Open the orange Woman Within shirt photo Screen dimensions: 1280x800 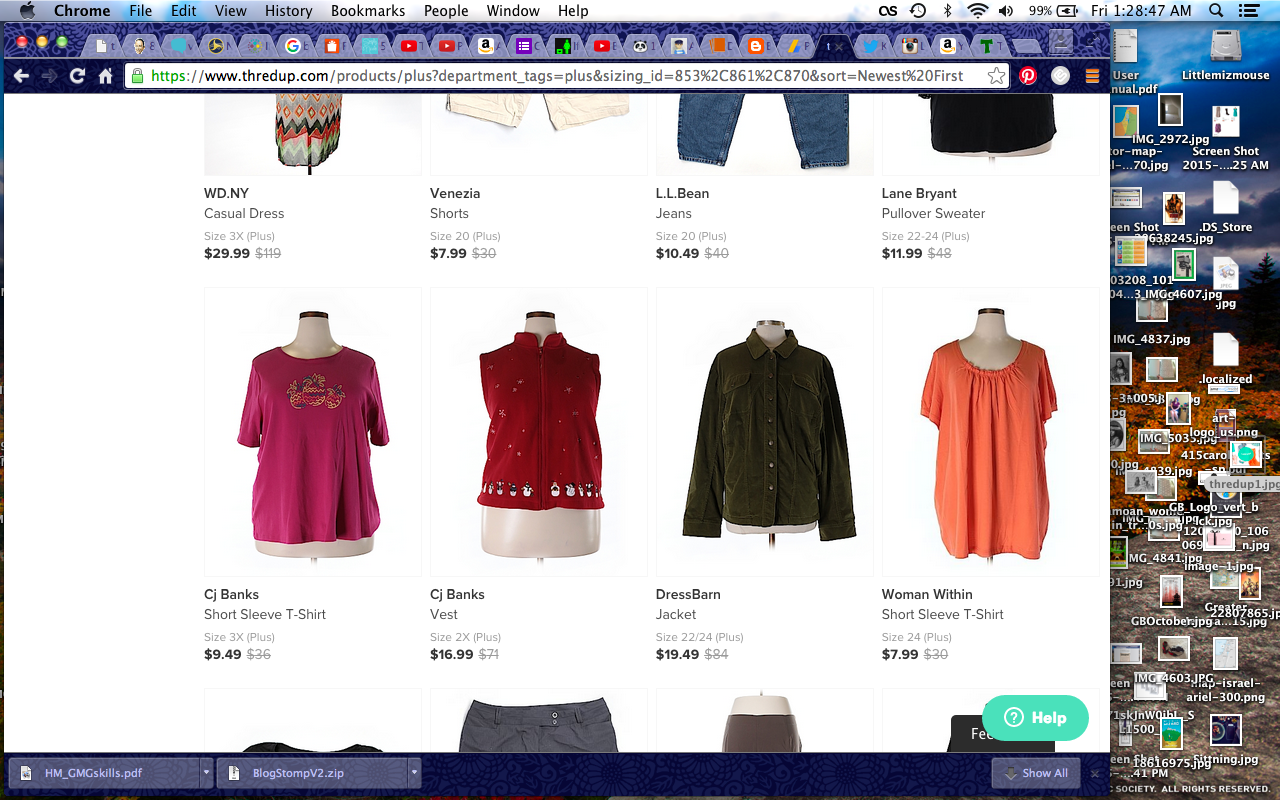pyautogui.click(x=991, y=432)
